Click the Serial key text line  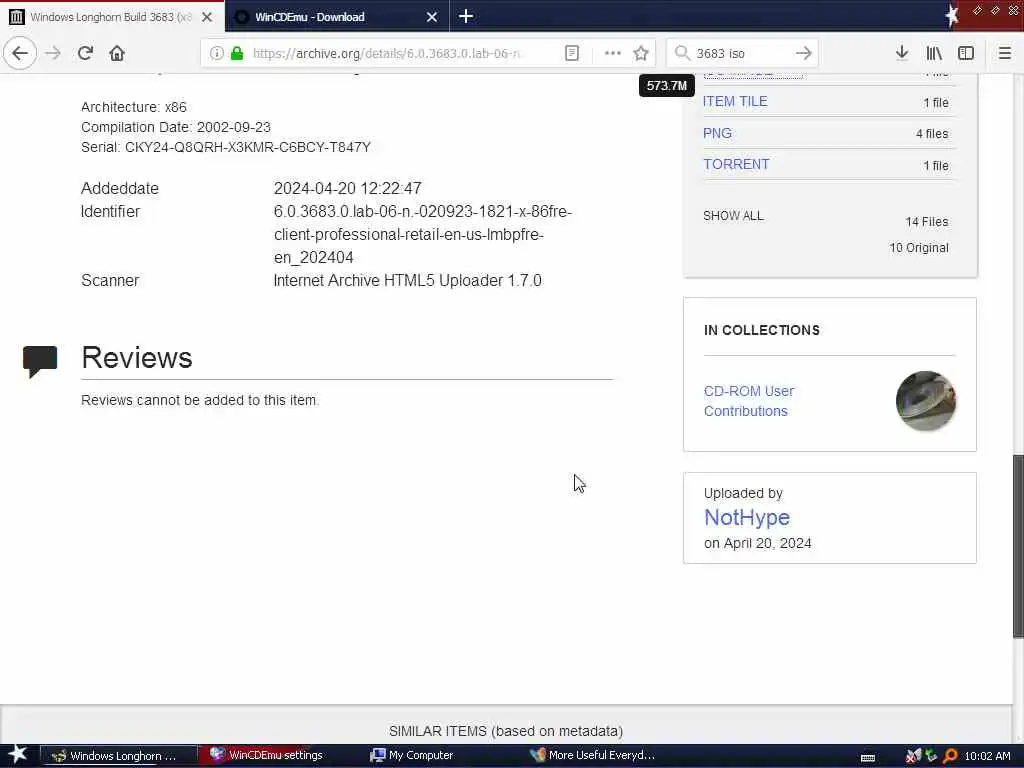[226, 147]
